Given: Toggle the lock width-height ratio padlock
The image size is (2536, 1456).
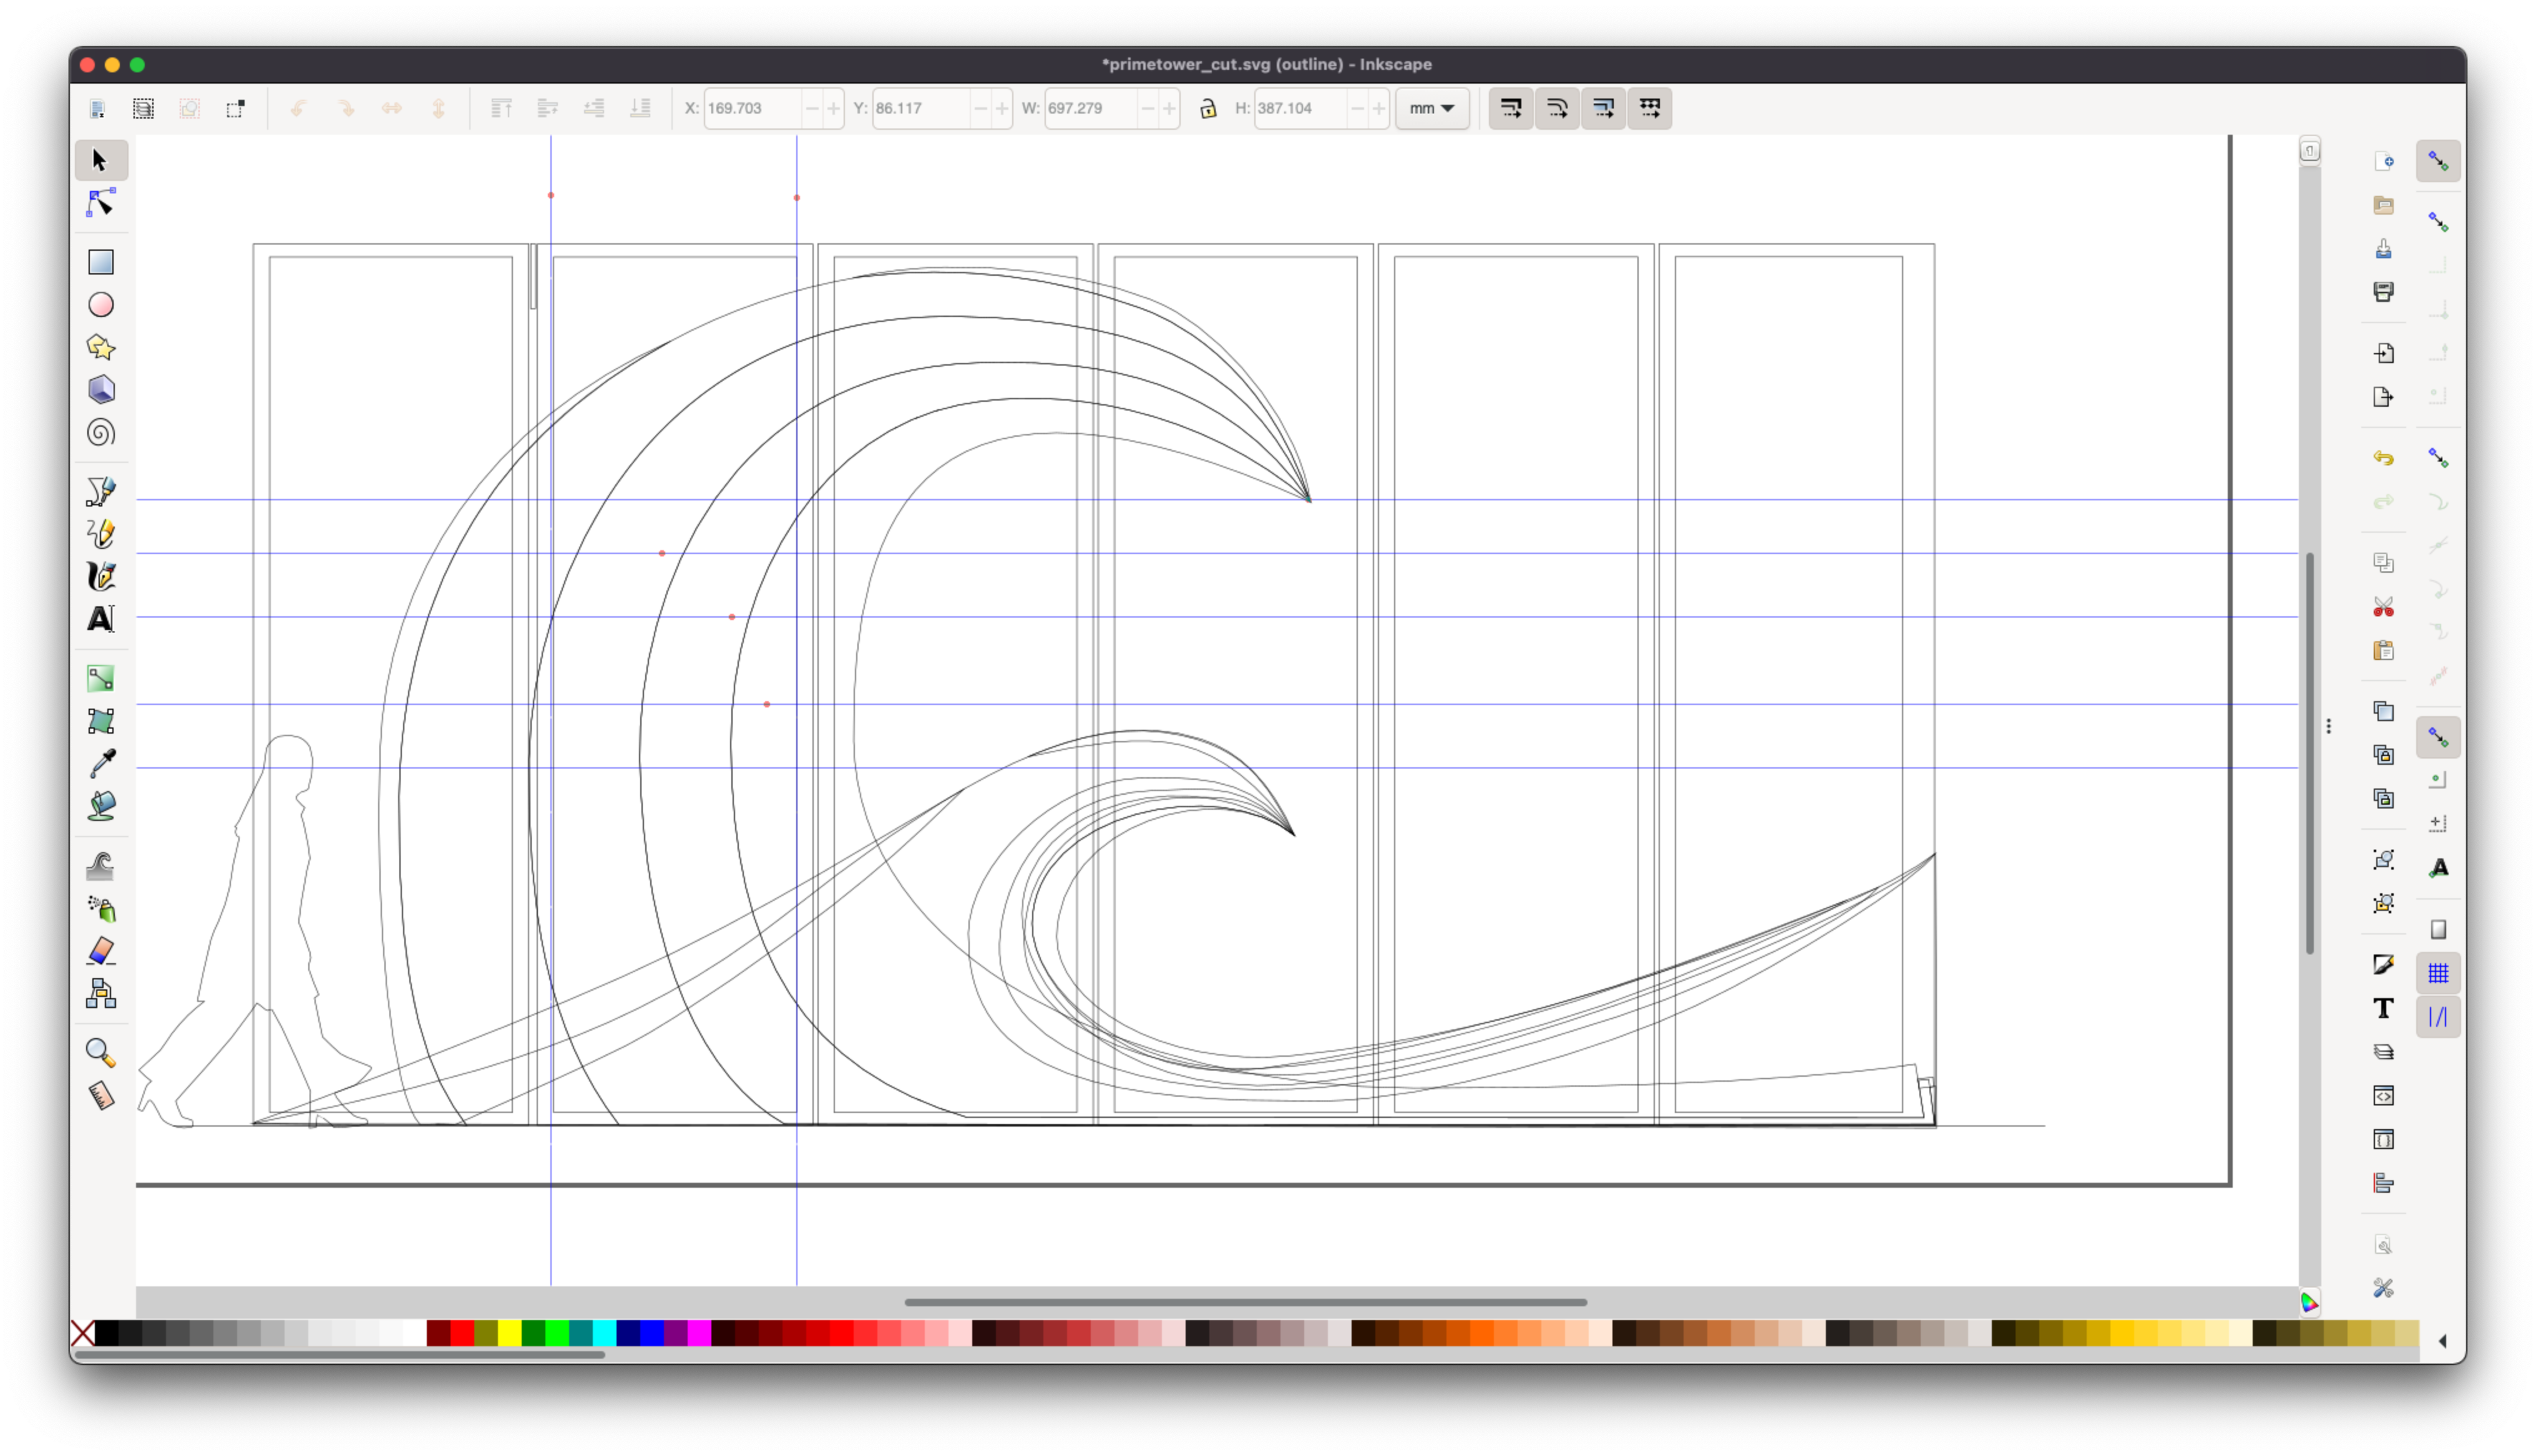Looking at the screenshot, I should [x=1208, y=108].
